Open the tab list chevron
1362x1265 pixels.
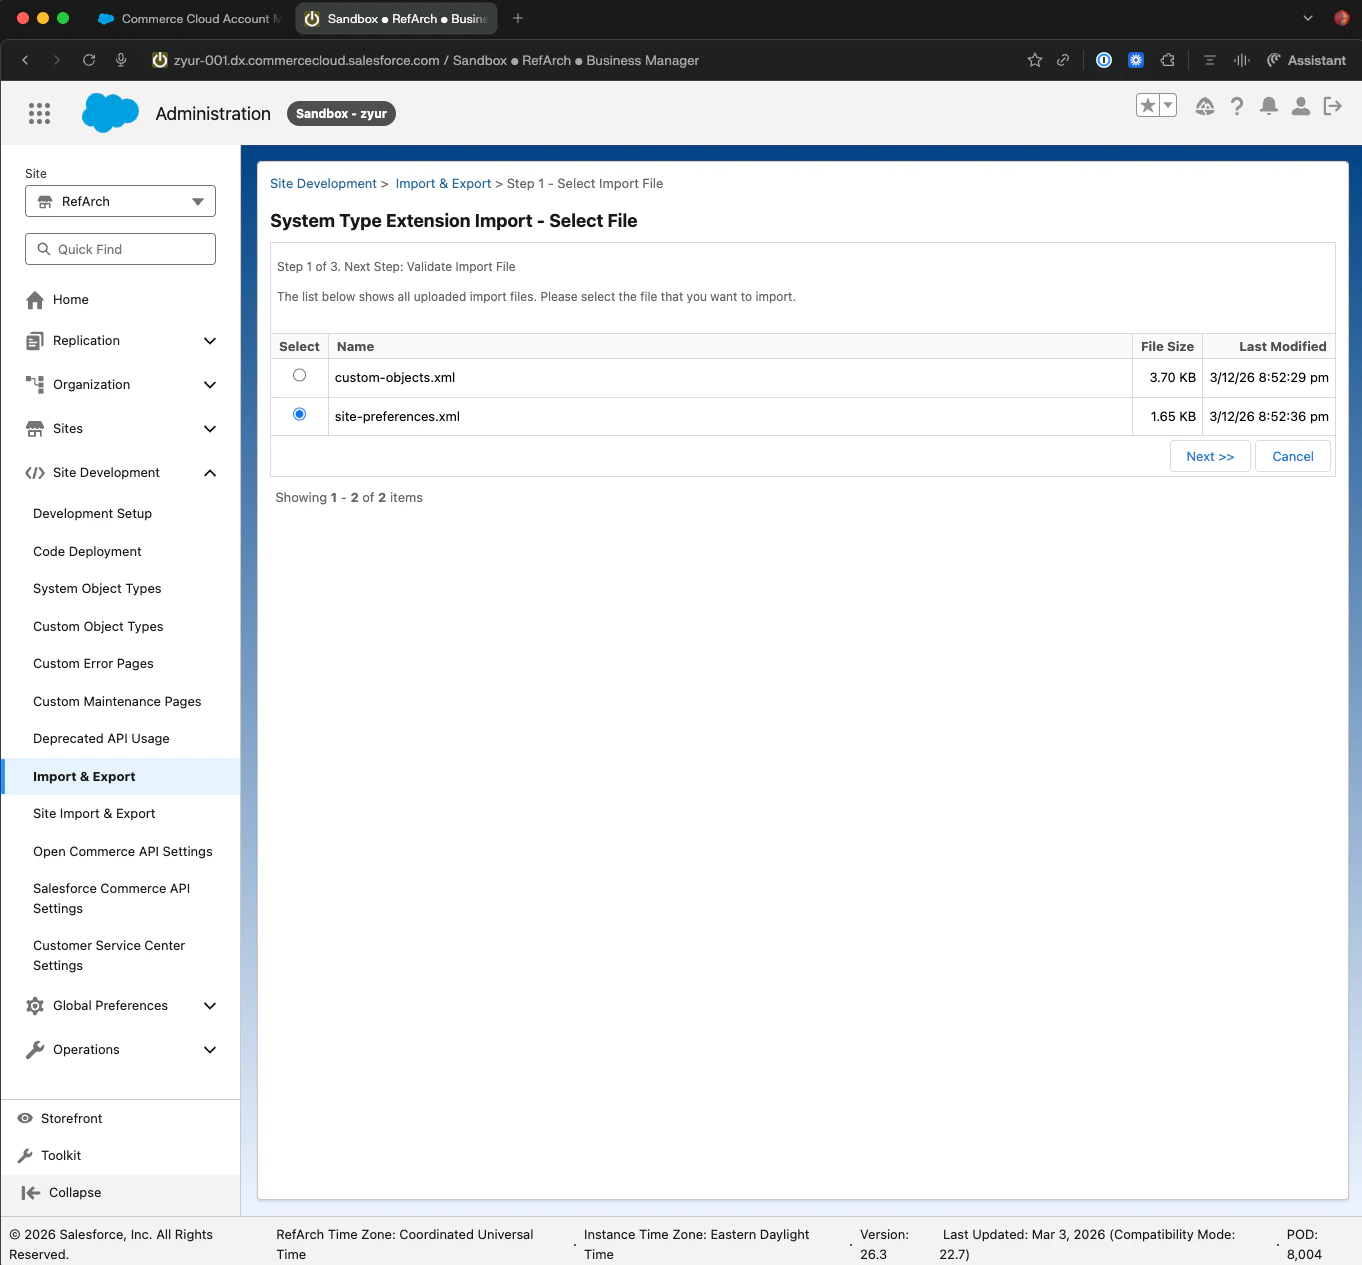coord(1308,18)
